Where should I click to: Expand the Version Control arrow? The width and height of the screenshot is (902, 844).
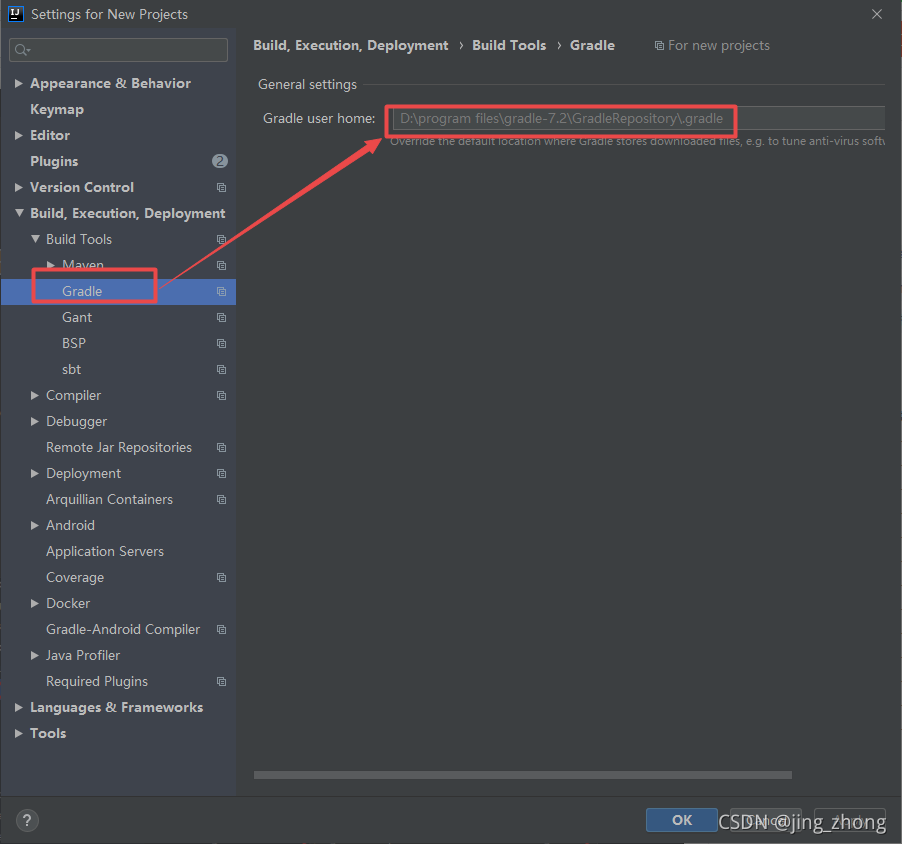[19, 188]
